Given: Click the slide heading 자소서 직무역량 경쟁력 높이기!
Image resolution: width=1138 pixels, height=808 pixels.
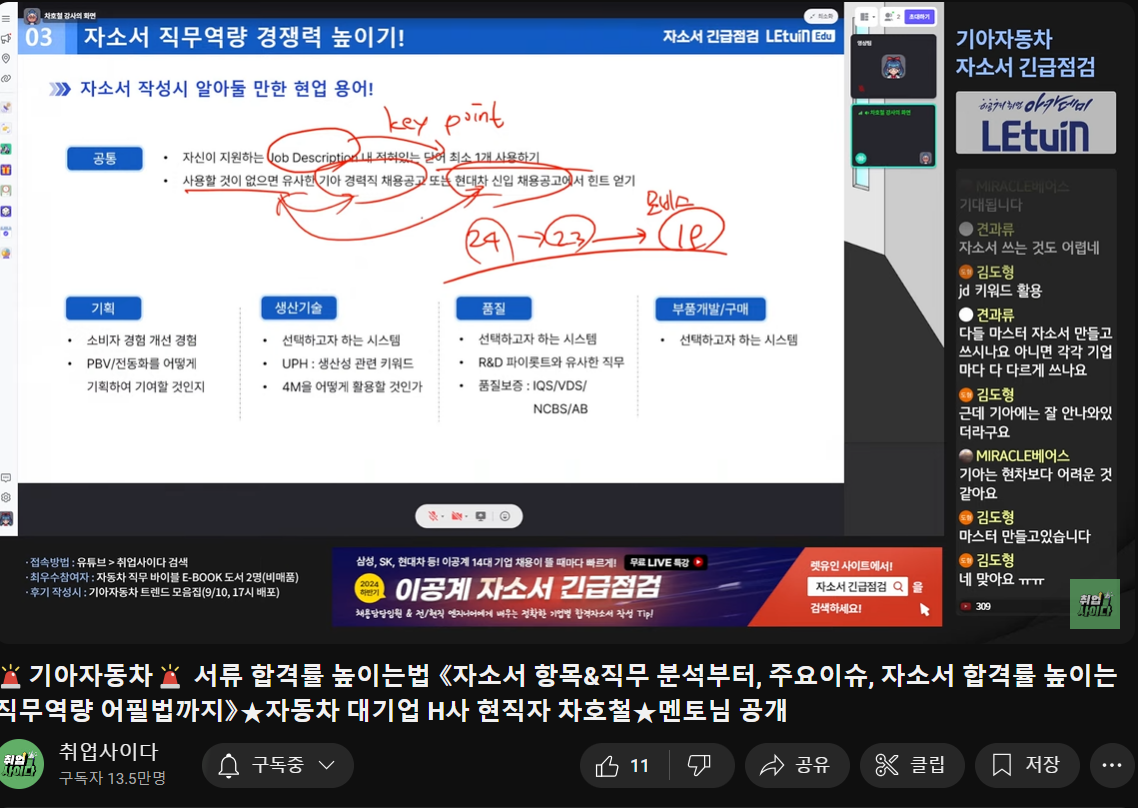Looking at the screenshot, I should point(244,36).
